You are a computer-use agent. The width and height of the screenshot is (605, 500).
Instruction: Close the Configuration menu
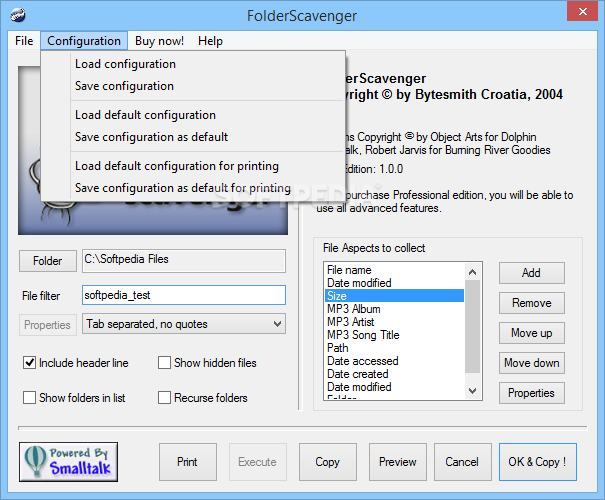[x=84, y=41]
